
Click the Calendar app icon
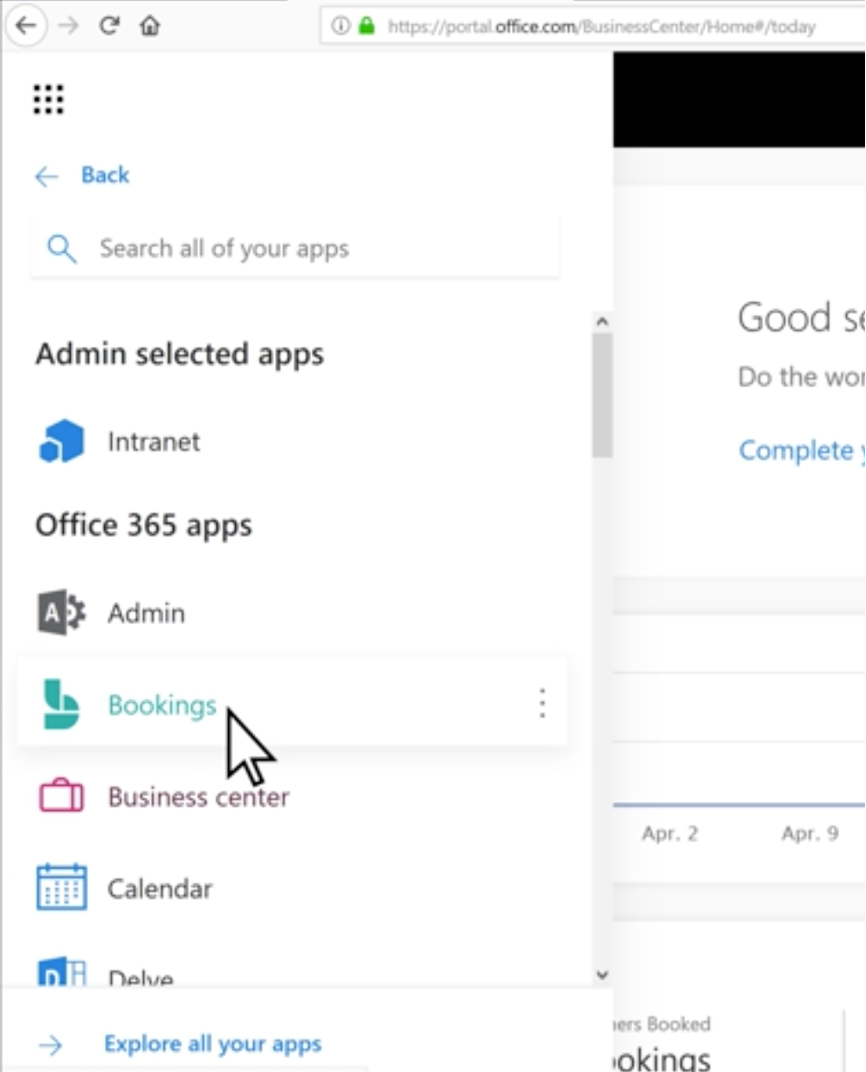[x=62, y=887]
